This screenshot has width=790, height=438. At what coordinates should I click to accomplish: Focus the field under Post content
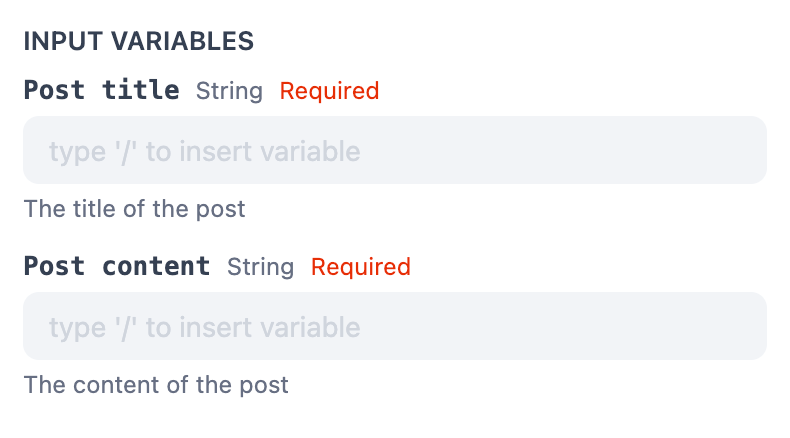click(500, 327)
